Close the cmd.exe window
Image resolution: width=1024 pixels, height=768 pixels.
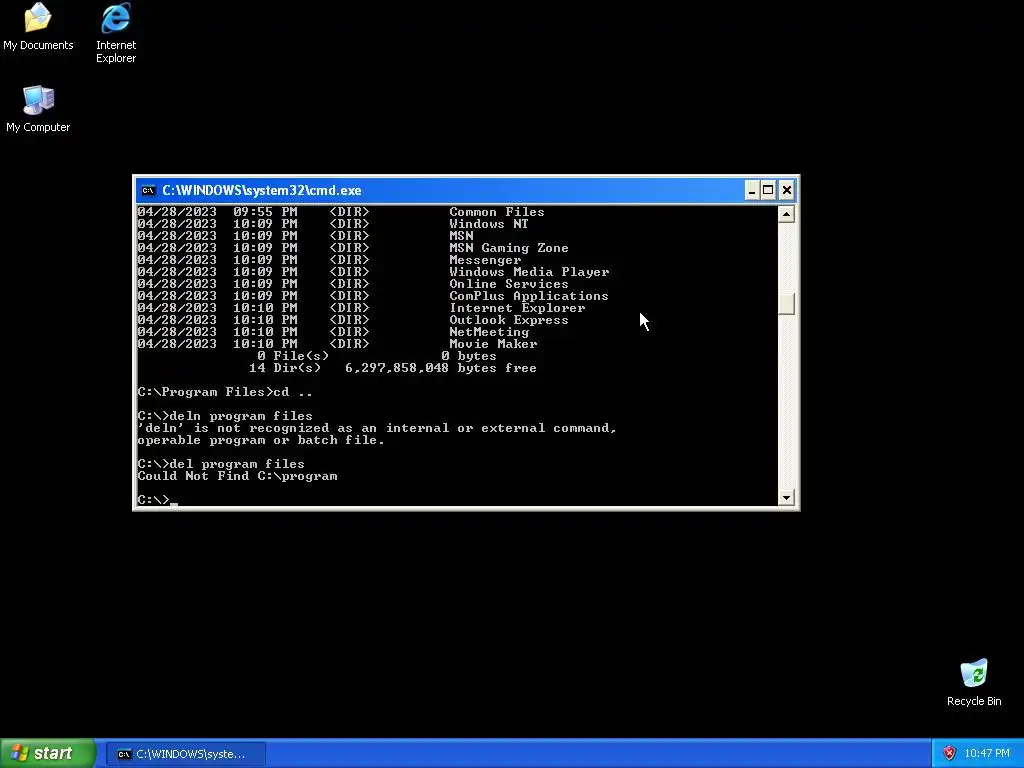(787, 191)
